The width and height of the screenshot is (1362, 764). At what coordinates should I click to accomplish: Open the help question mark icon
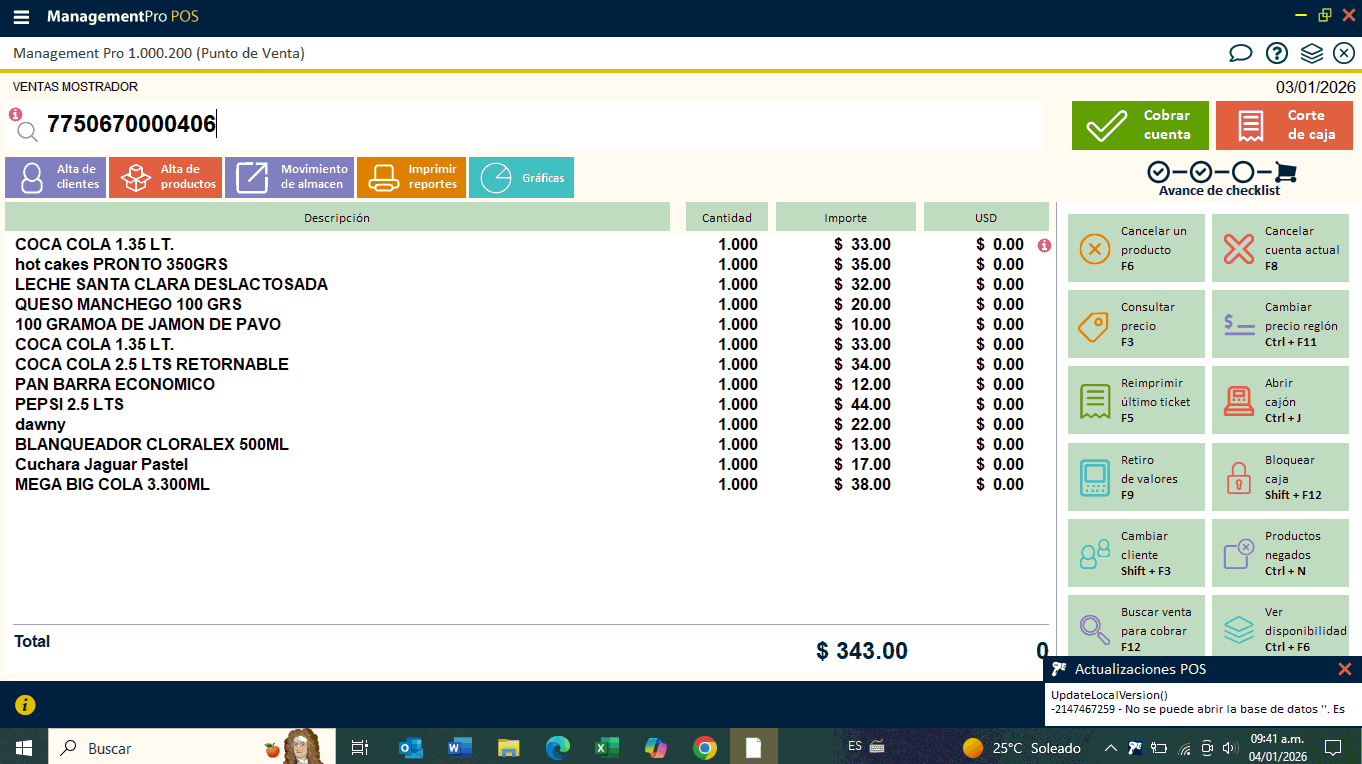[1276, 53]
